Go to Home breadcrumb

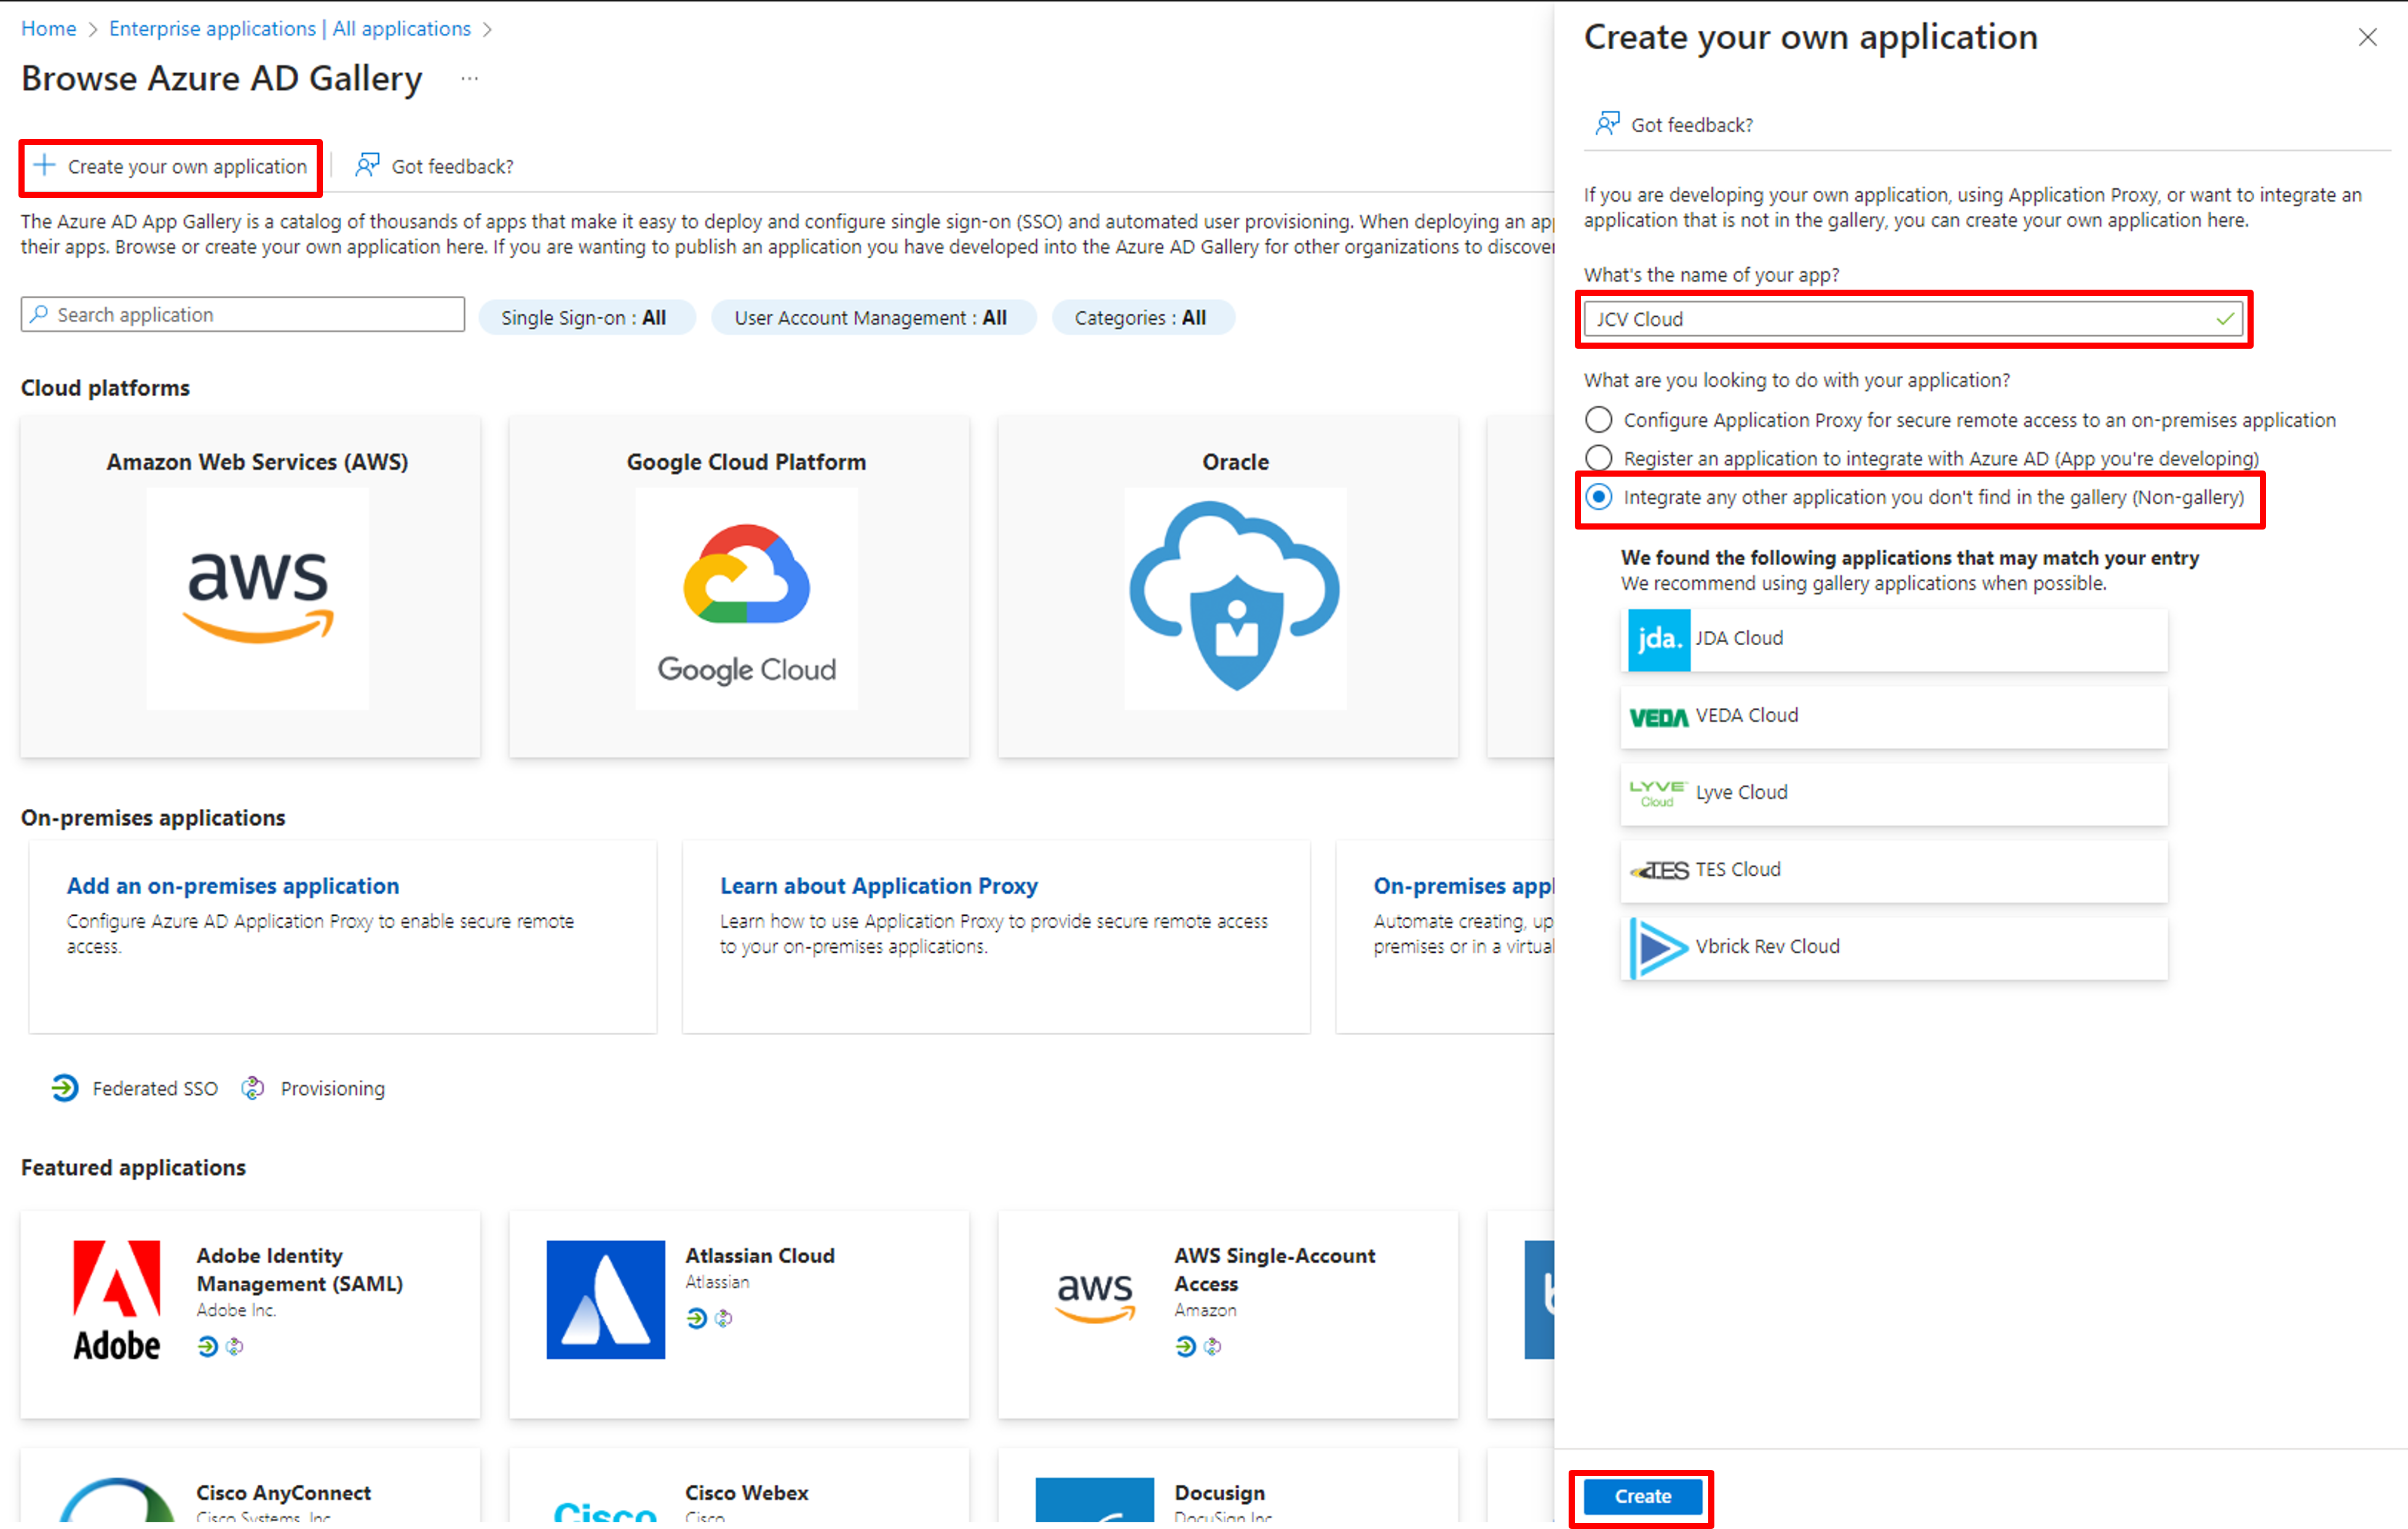coord(49,28)
